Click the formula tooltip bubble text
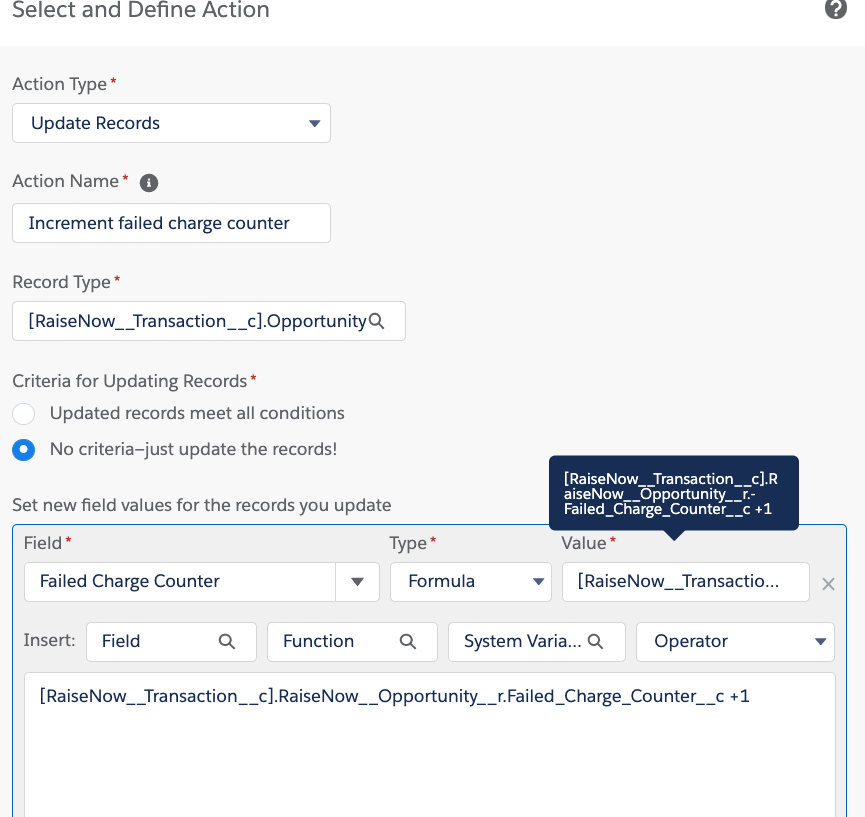 pos(671,494)
